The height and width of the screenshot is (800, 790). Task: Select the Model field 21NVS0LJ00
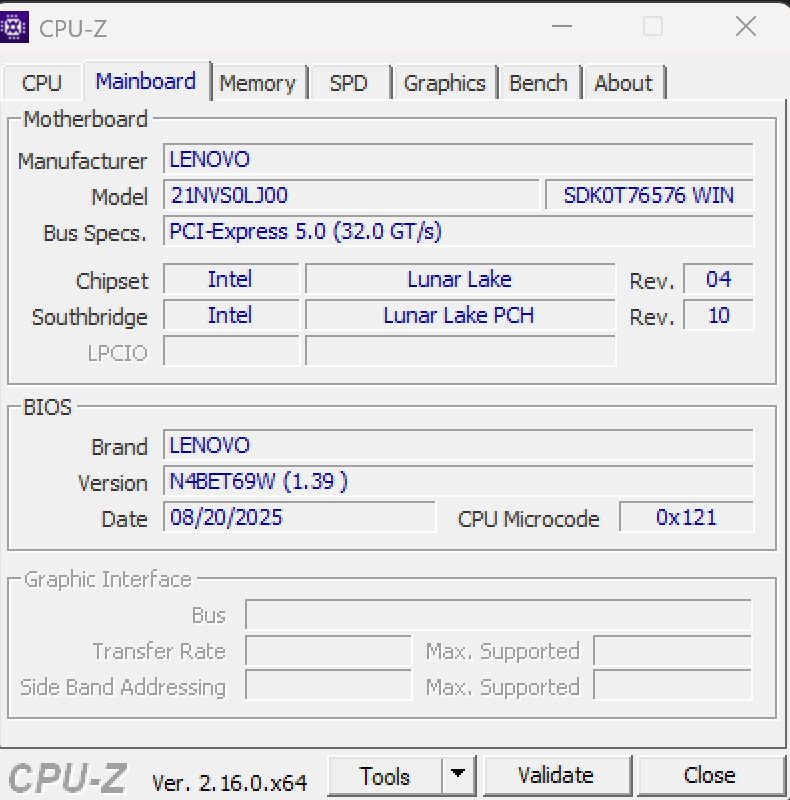[x=350, y=195]
